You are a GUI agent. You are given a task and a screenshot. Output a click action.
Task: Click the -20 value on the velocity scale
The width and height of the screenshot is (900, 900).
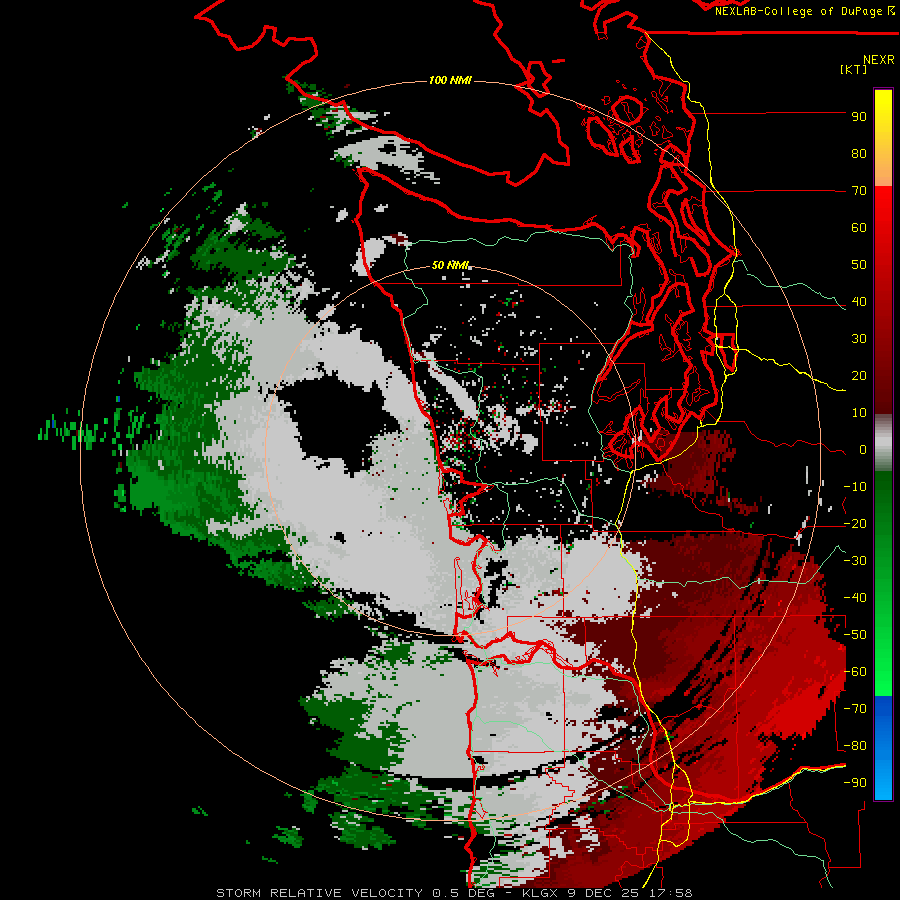(855, 524)
